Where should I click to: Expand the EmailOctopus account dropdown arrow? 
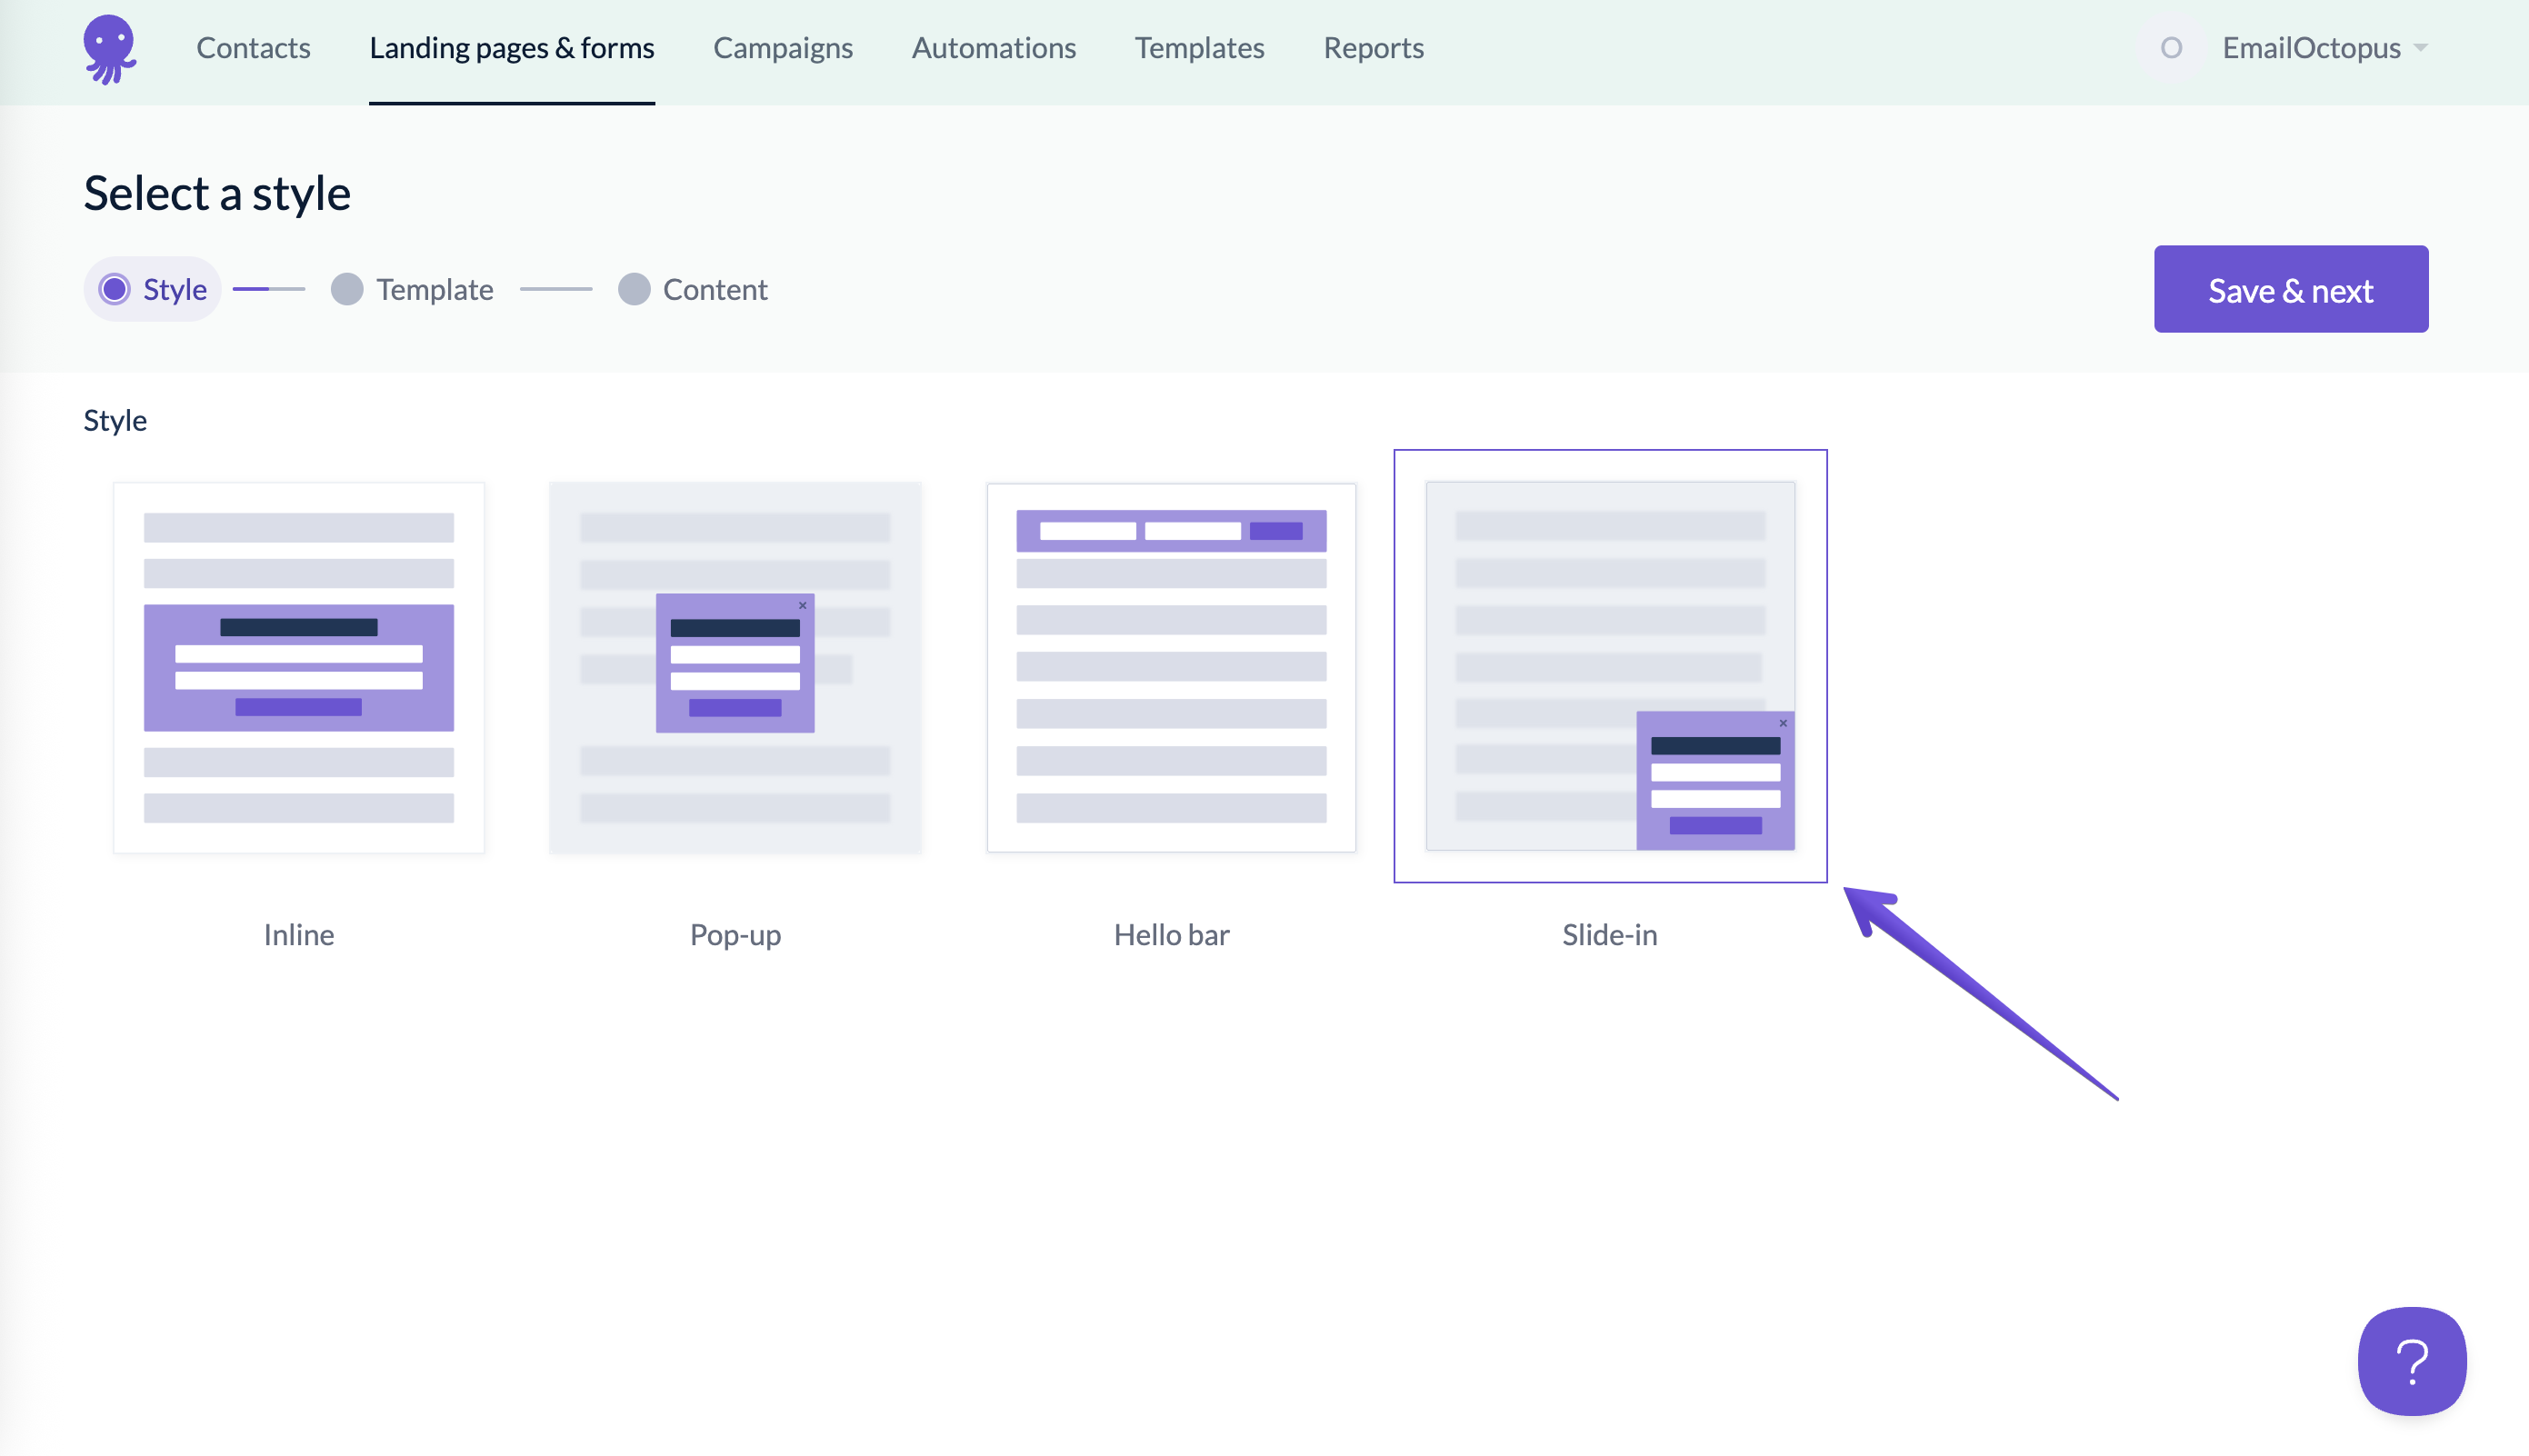2420,48
